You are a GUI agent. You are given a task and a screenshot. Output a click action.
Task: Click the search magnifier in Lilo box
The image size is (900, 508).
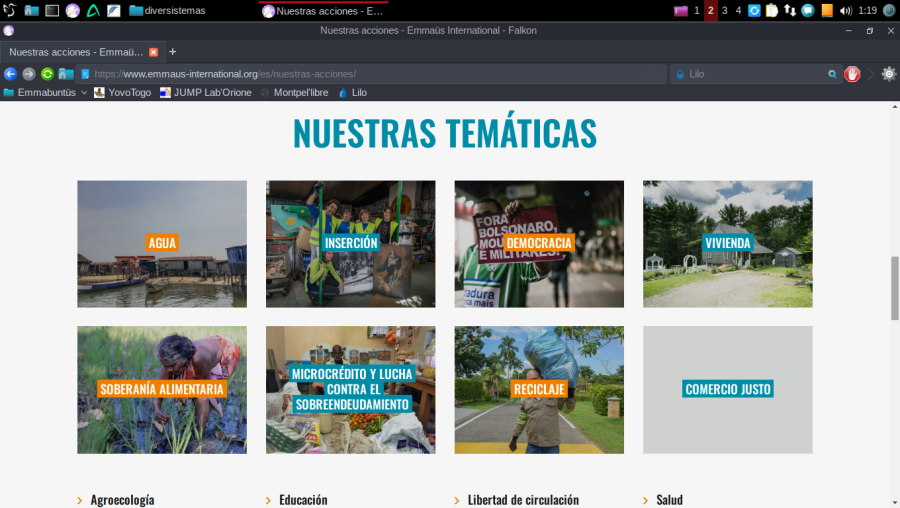pos(832,74)
